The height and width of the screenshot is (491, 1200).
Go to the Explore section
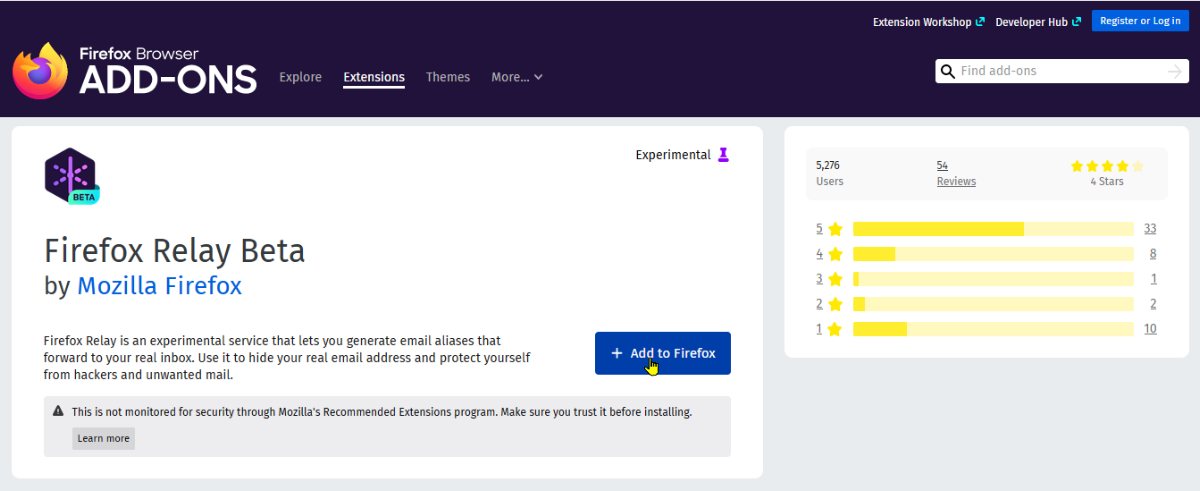click(x=301, y=77)
